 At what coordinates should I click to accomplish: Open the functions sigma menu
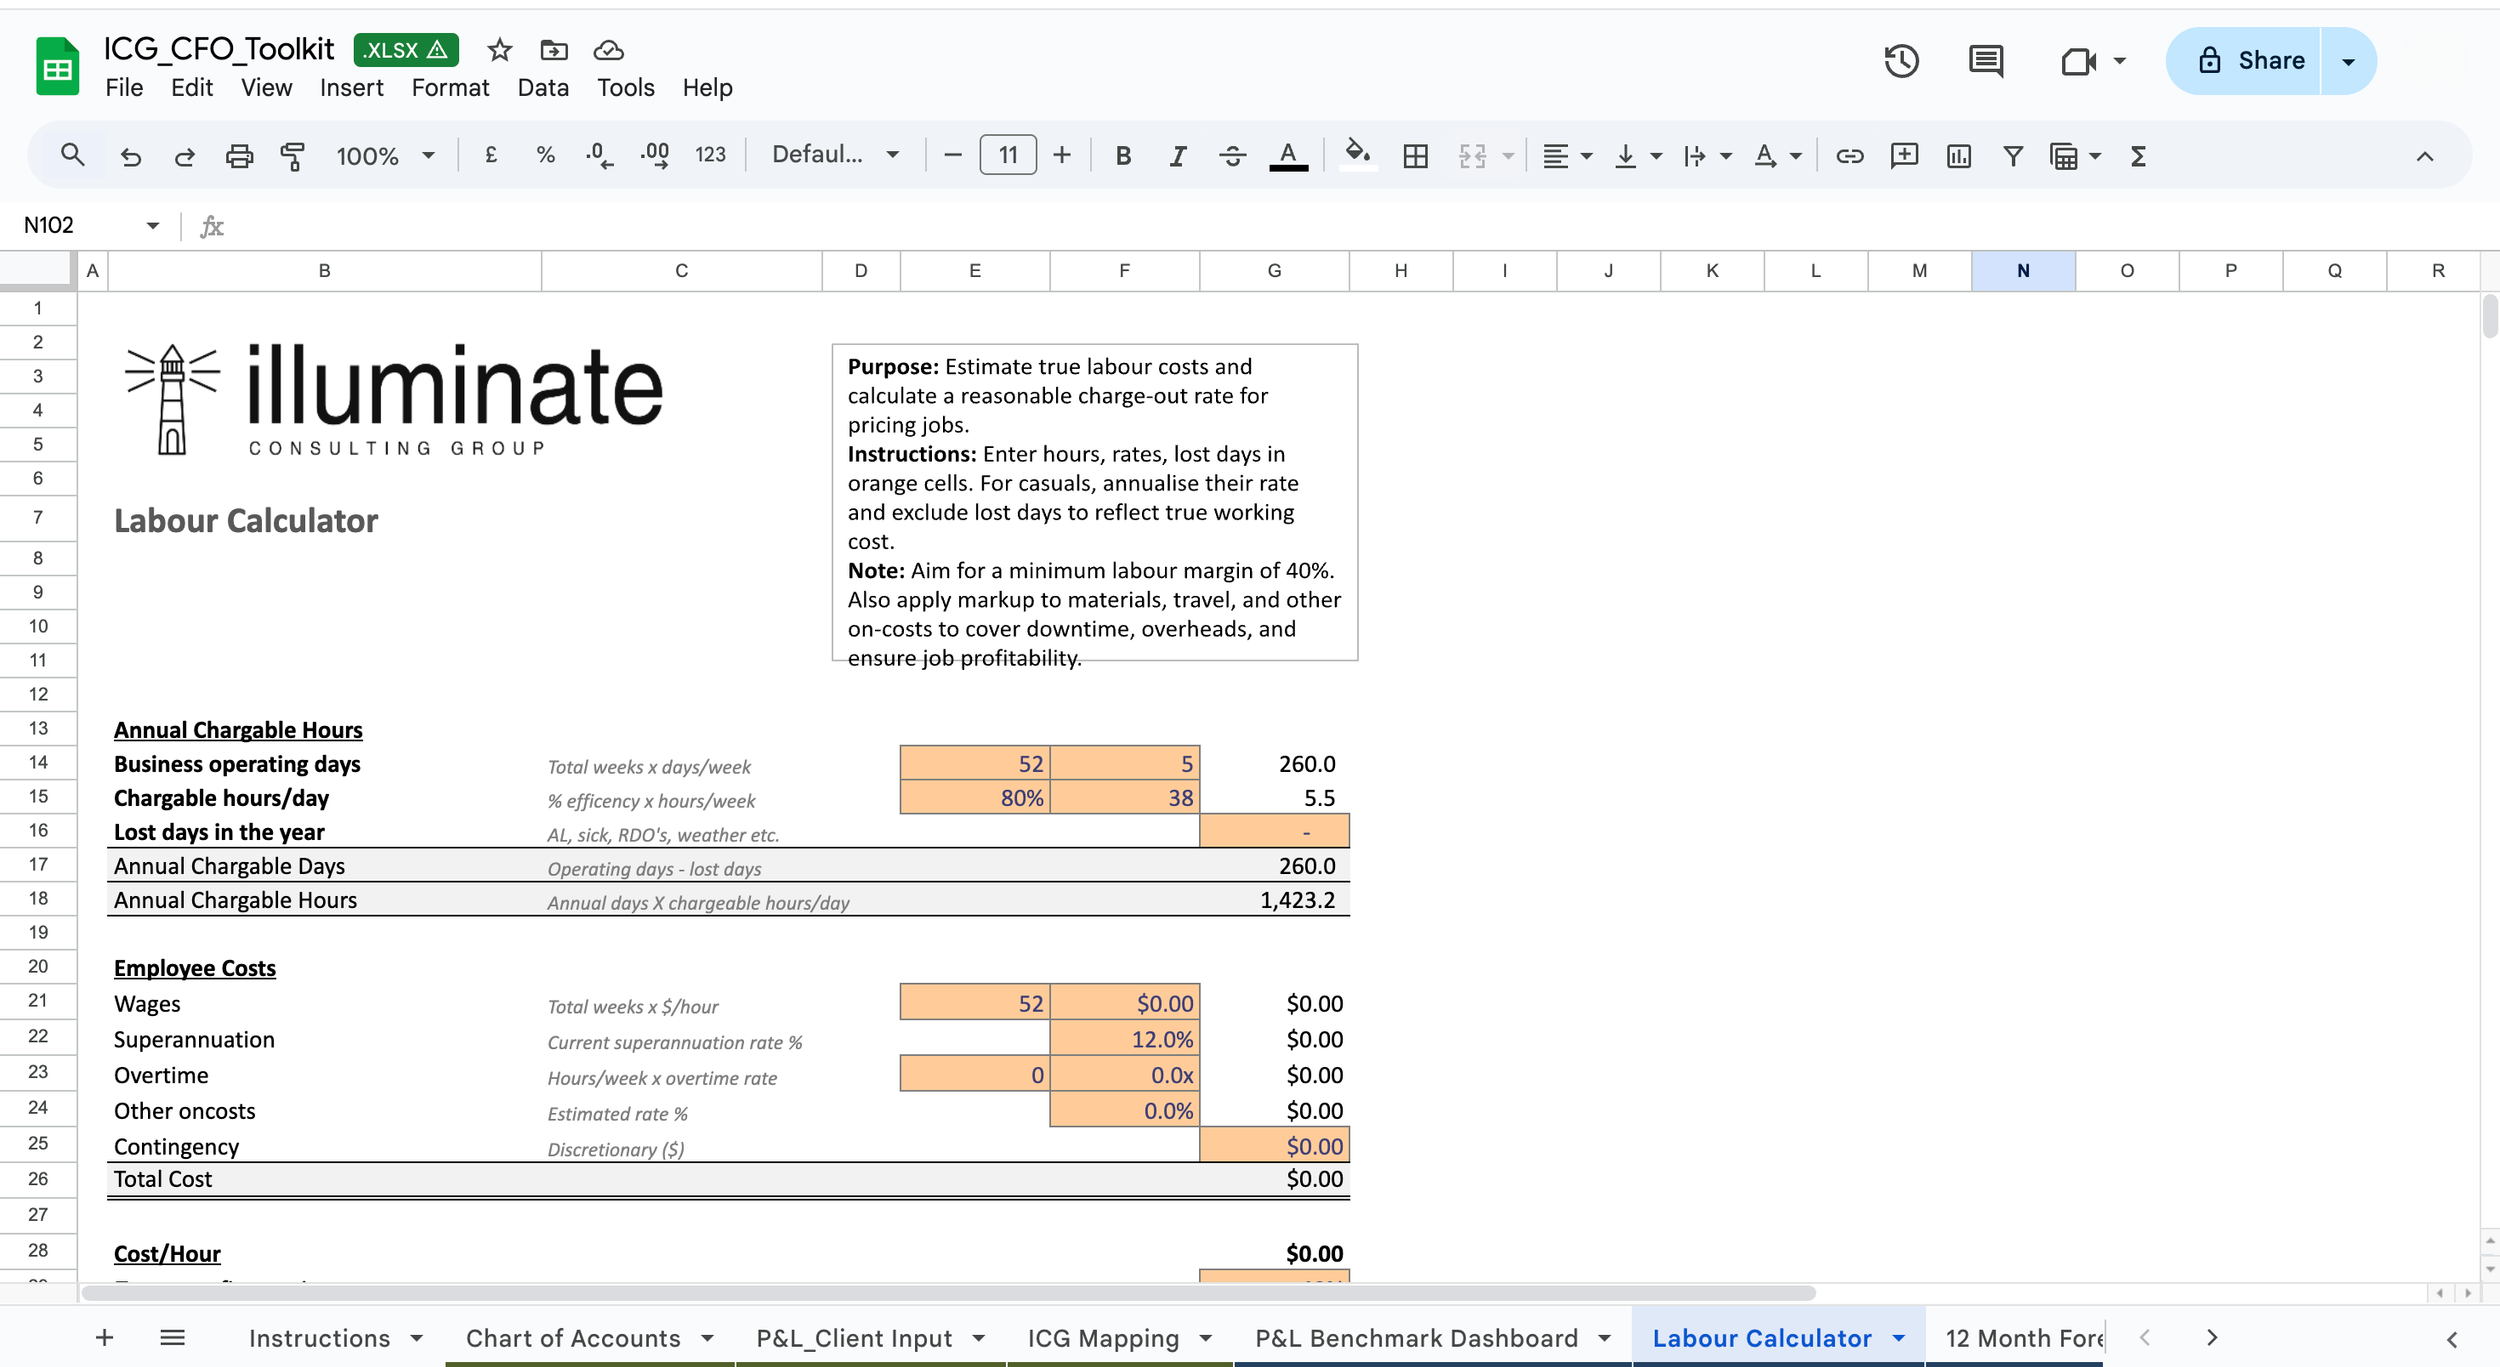(x=2138, y=155)
